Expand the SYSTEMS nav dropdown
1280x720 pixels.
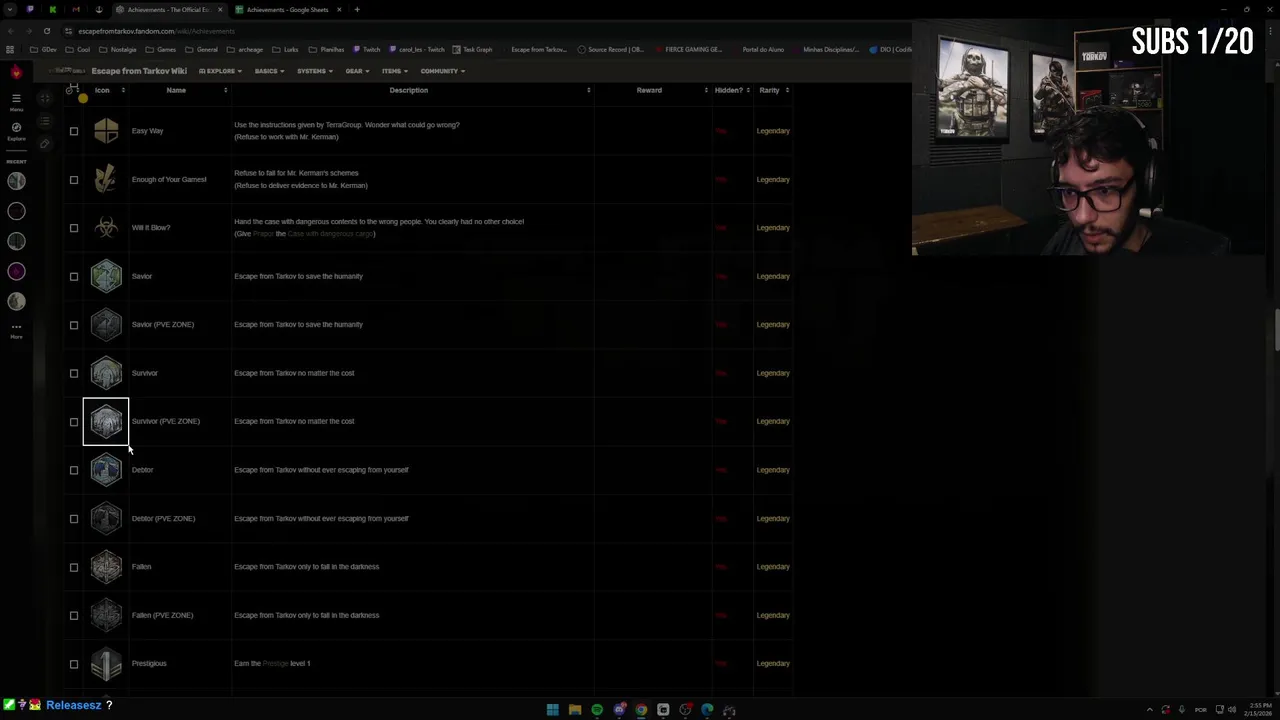pyautogui.click(x=315, y=71)
